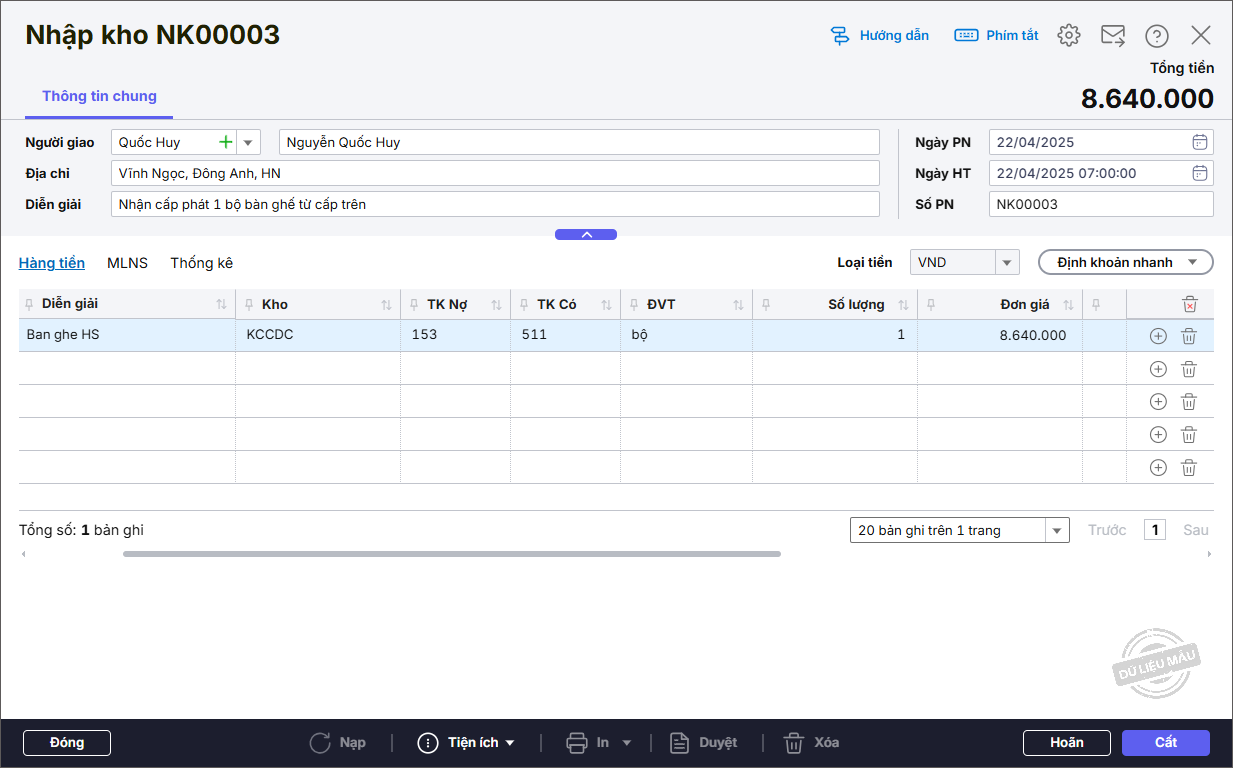Switch to the MLNS tab

point(127,263)
